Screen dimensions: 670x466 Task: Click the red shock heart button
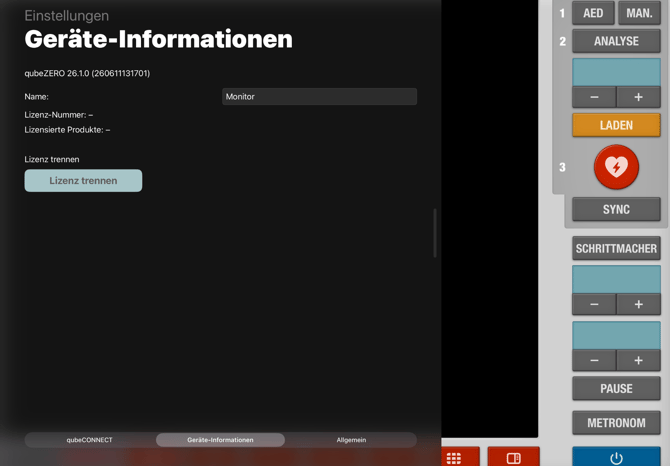(x=616, y=167)
